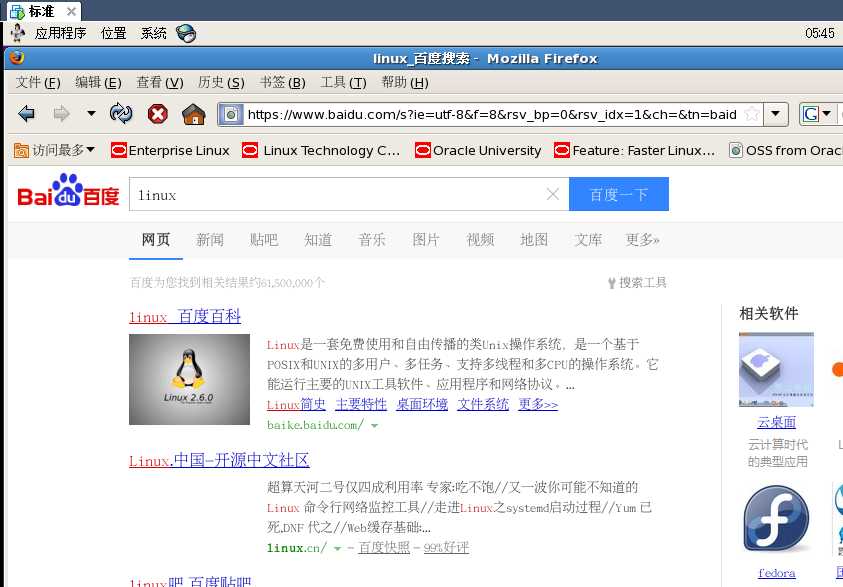Open Linux.中国-开源中文社区 result

[219, 461]
